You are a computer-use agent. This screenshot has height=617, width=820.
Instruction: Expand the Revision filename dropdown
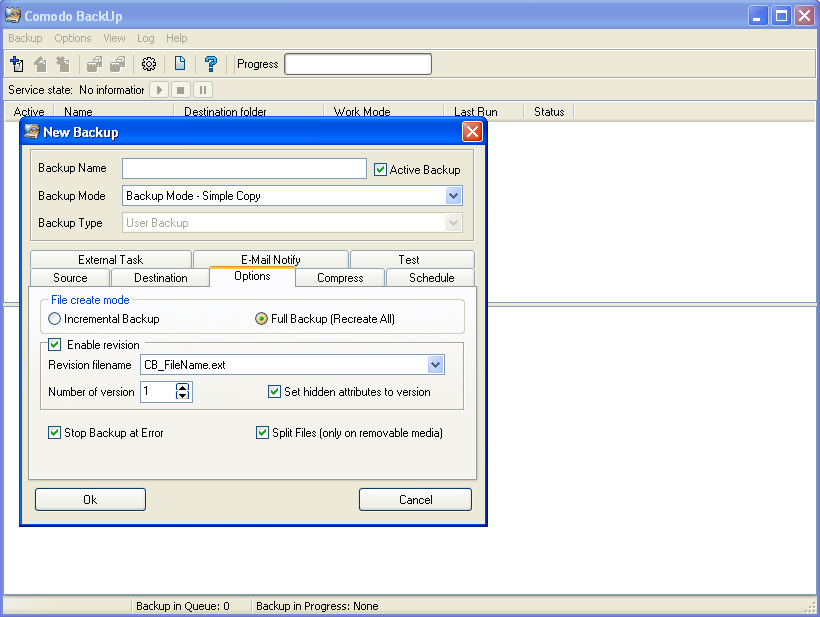(436, 365)
